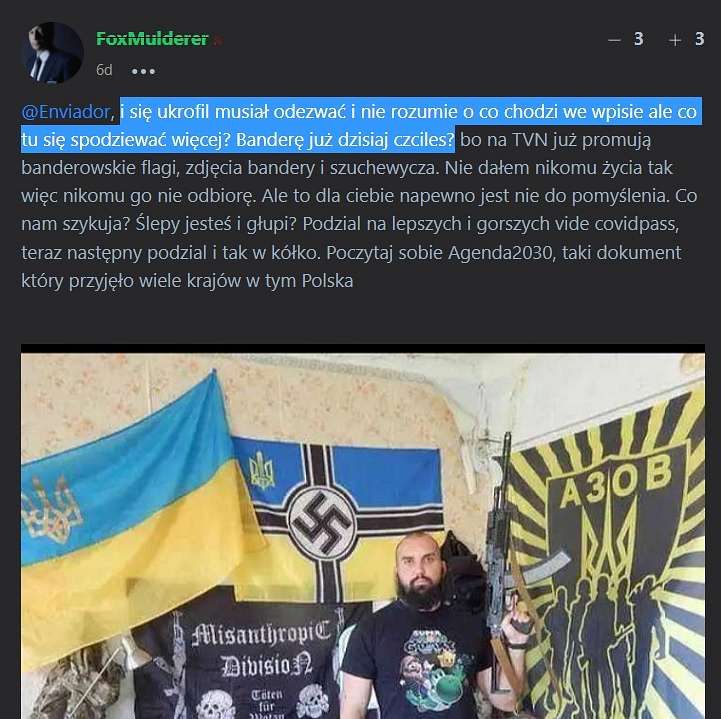The width and height of the screenshot is (721, 719).
Task: Open the FoxMulderer username link
Action: point(152,39)
